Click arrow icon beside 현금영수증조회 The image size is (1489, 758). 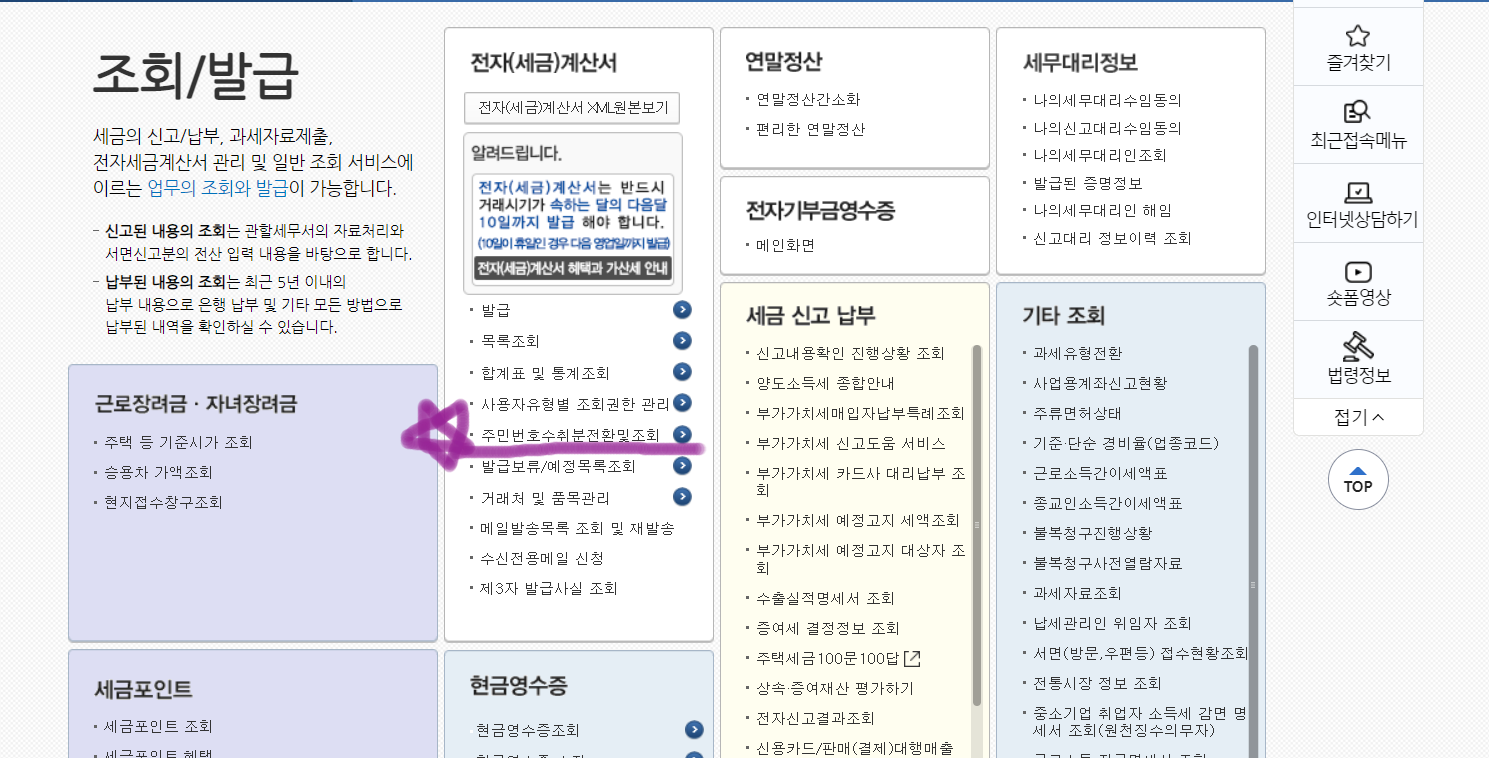[x=694, y=730]
